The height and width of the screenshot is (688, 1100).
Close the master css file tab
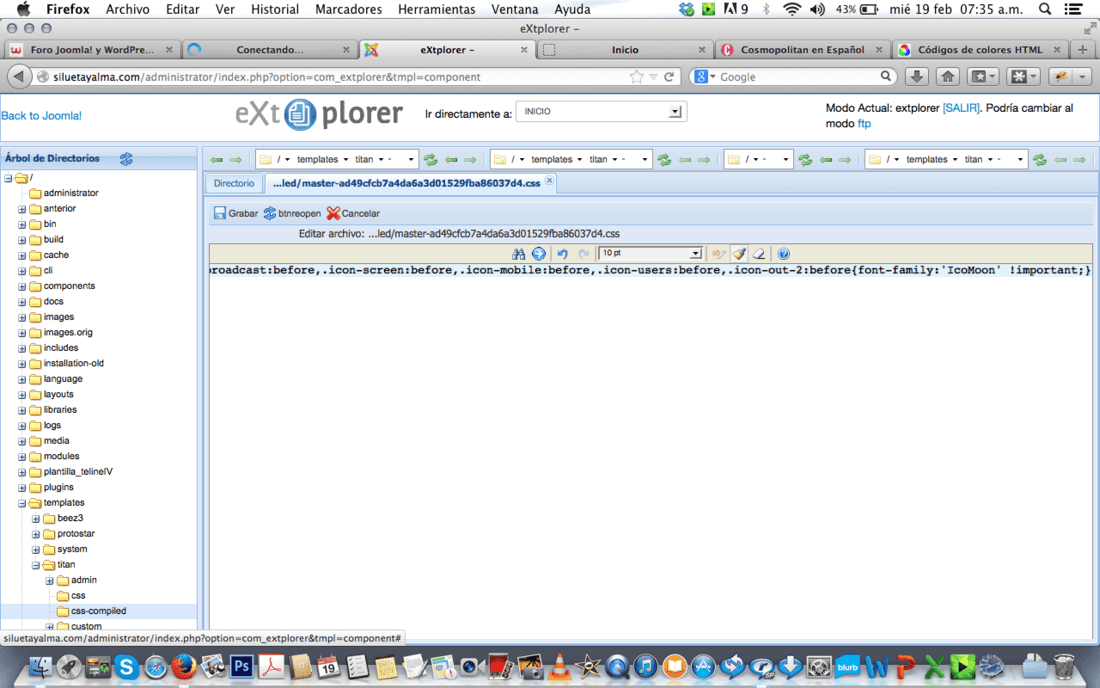550,180
